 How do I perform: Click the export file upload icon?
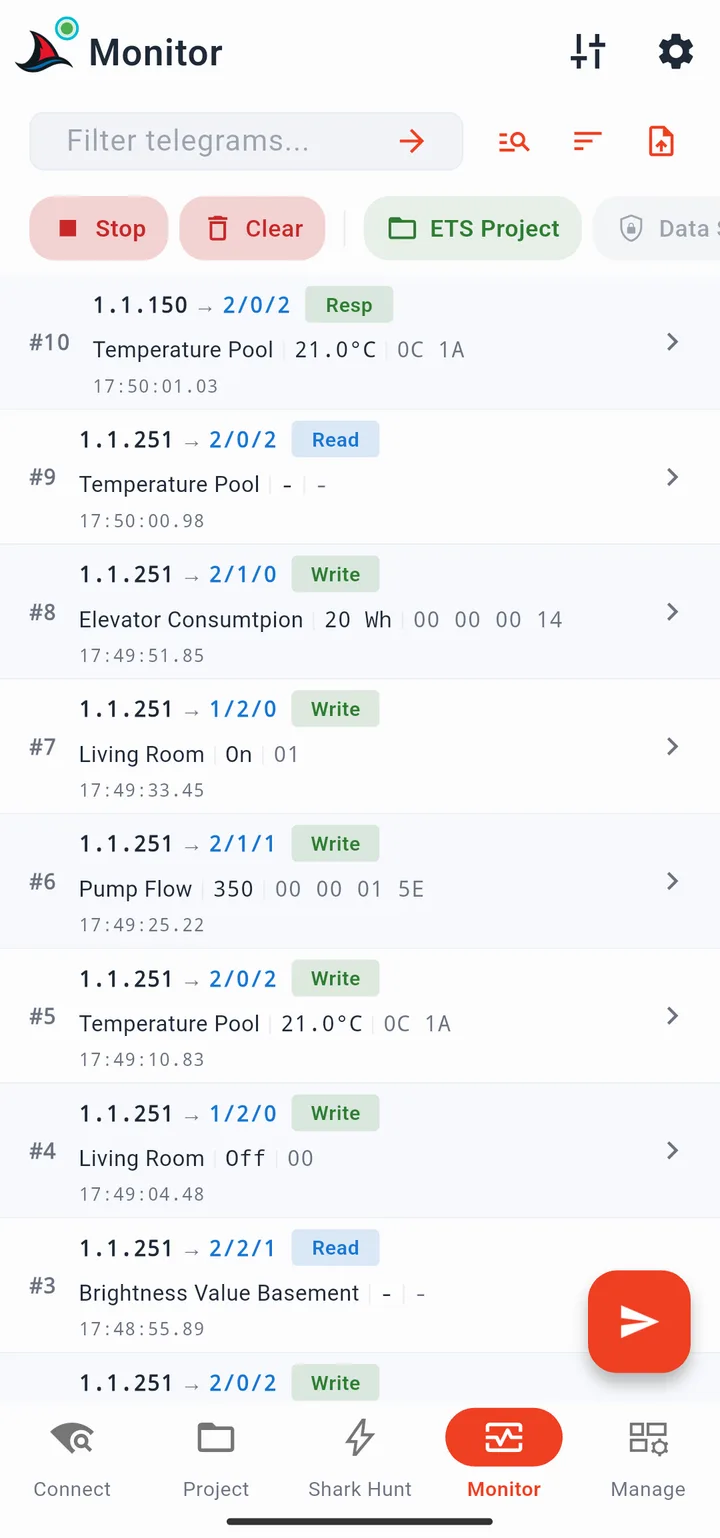click(x=661, y=141)
